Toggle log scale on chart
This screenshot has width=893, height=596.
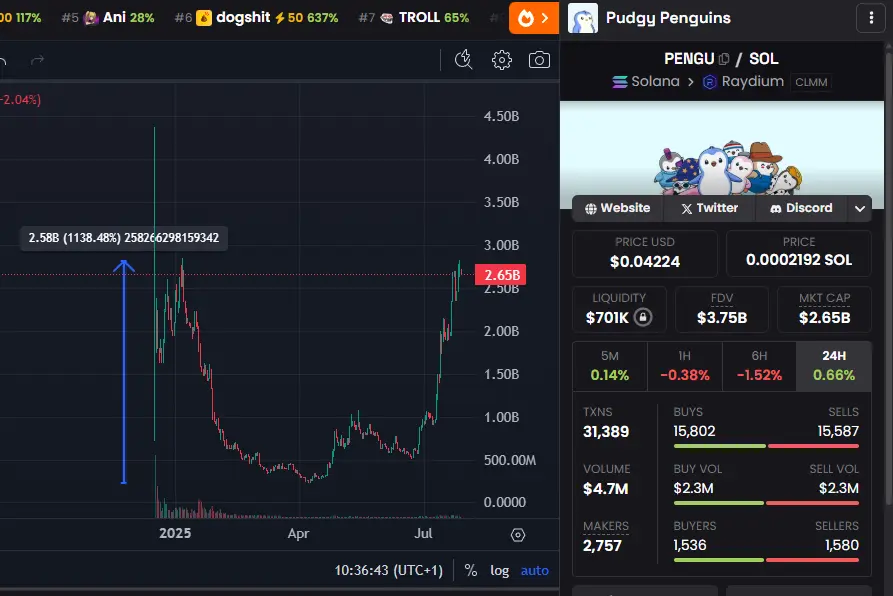(x=499, y=570)
